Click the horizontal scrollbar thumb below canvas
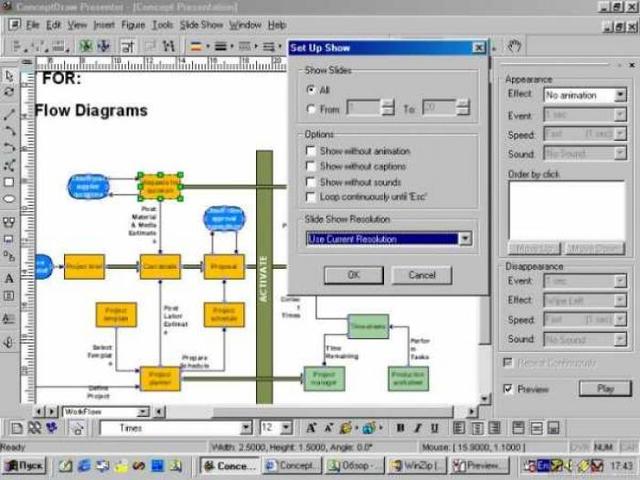640x480 pixels. point(333,412)
